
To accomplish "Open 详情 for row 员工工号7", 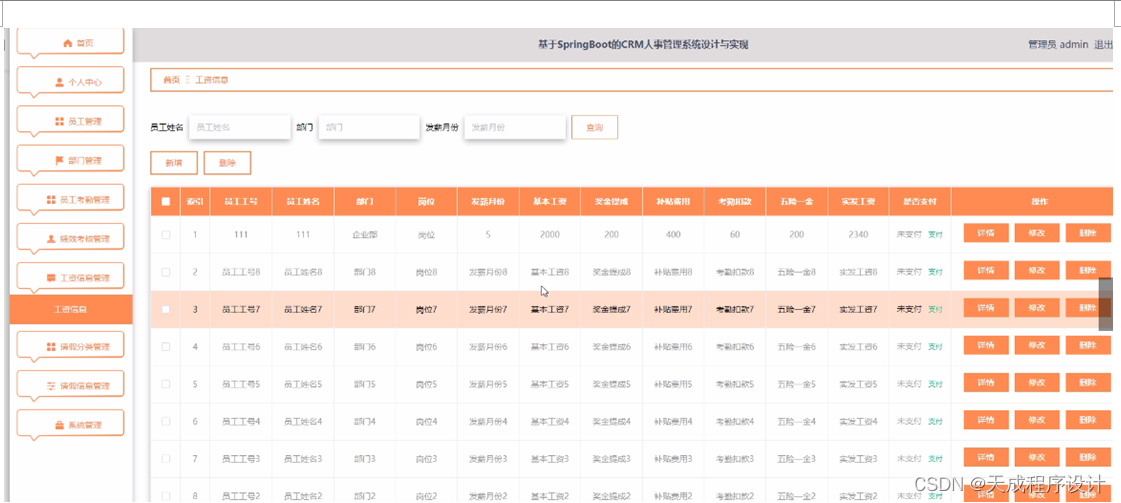I will click(986, 308).
